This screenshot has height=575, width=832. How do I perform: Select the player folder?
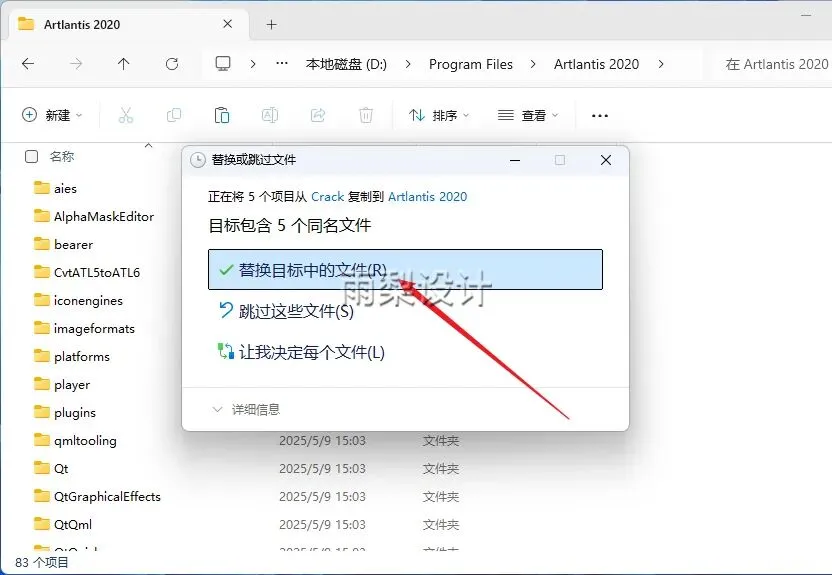[x=62, y=385]
